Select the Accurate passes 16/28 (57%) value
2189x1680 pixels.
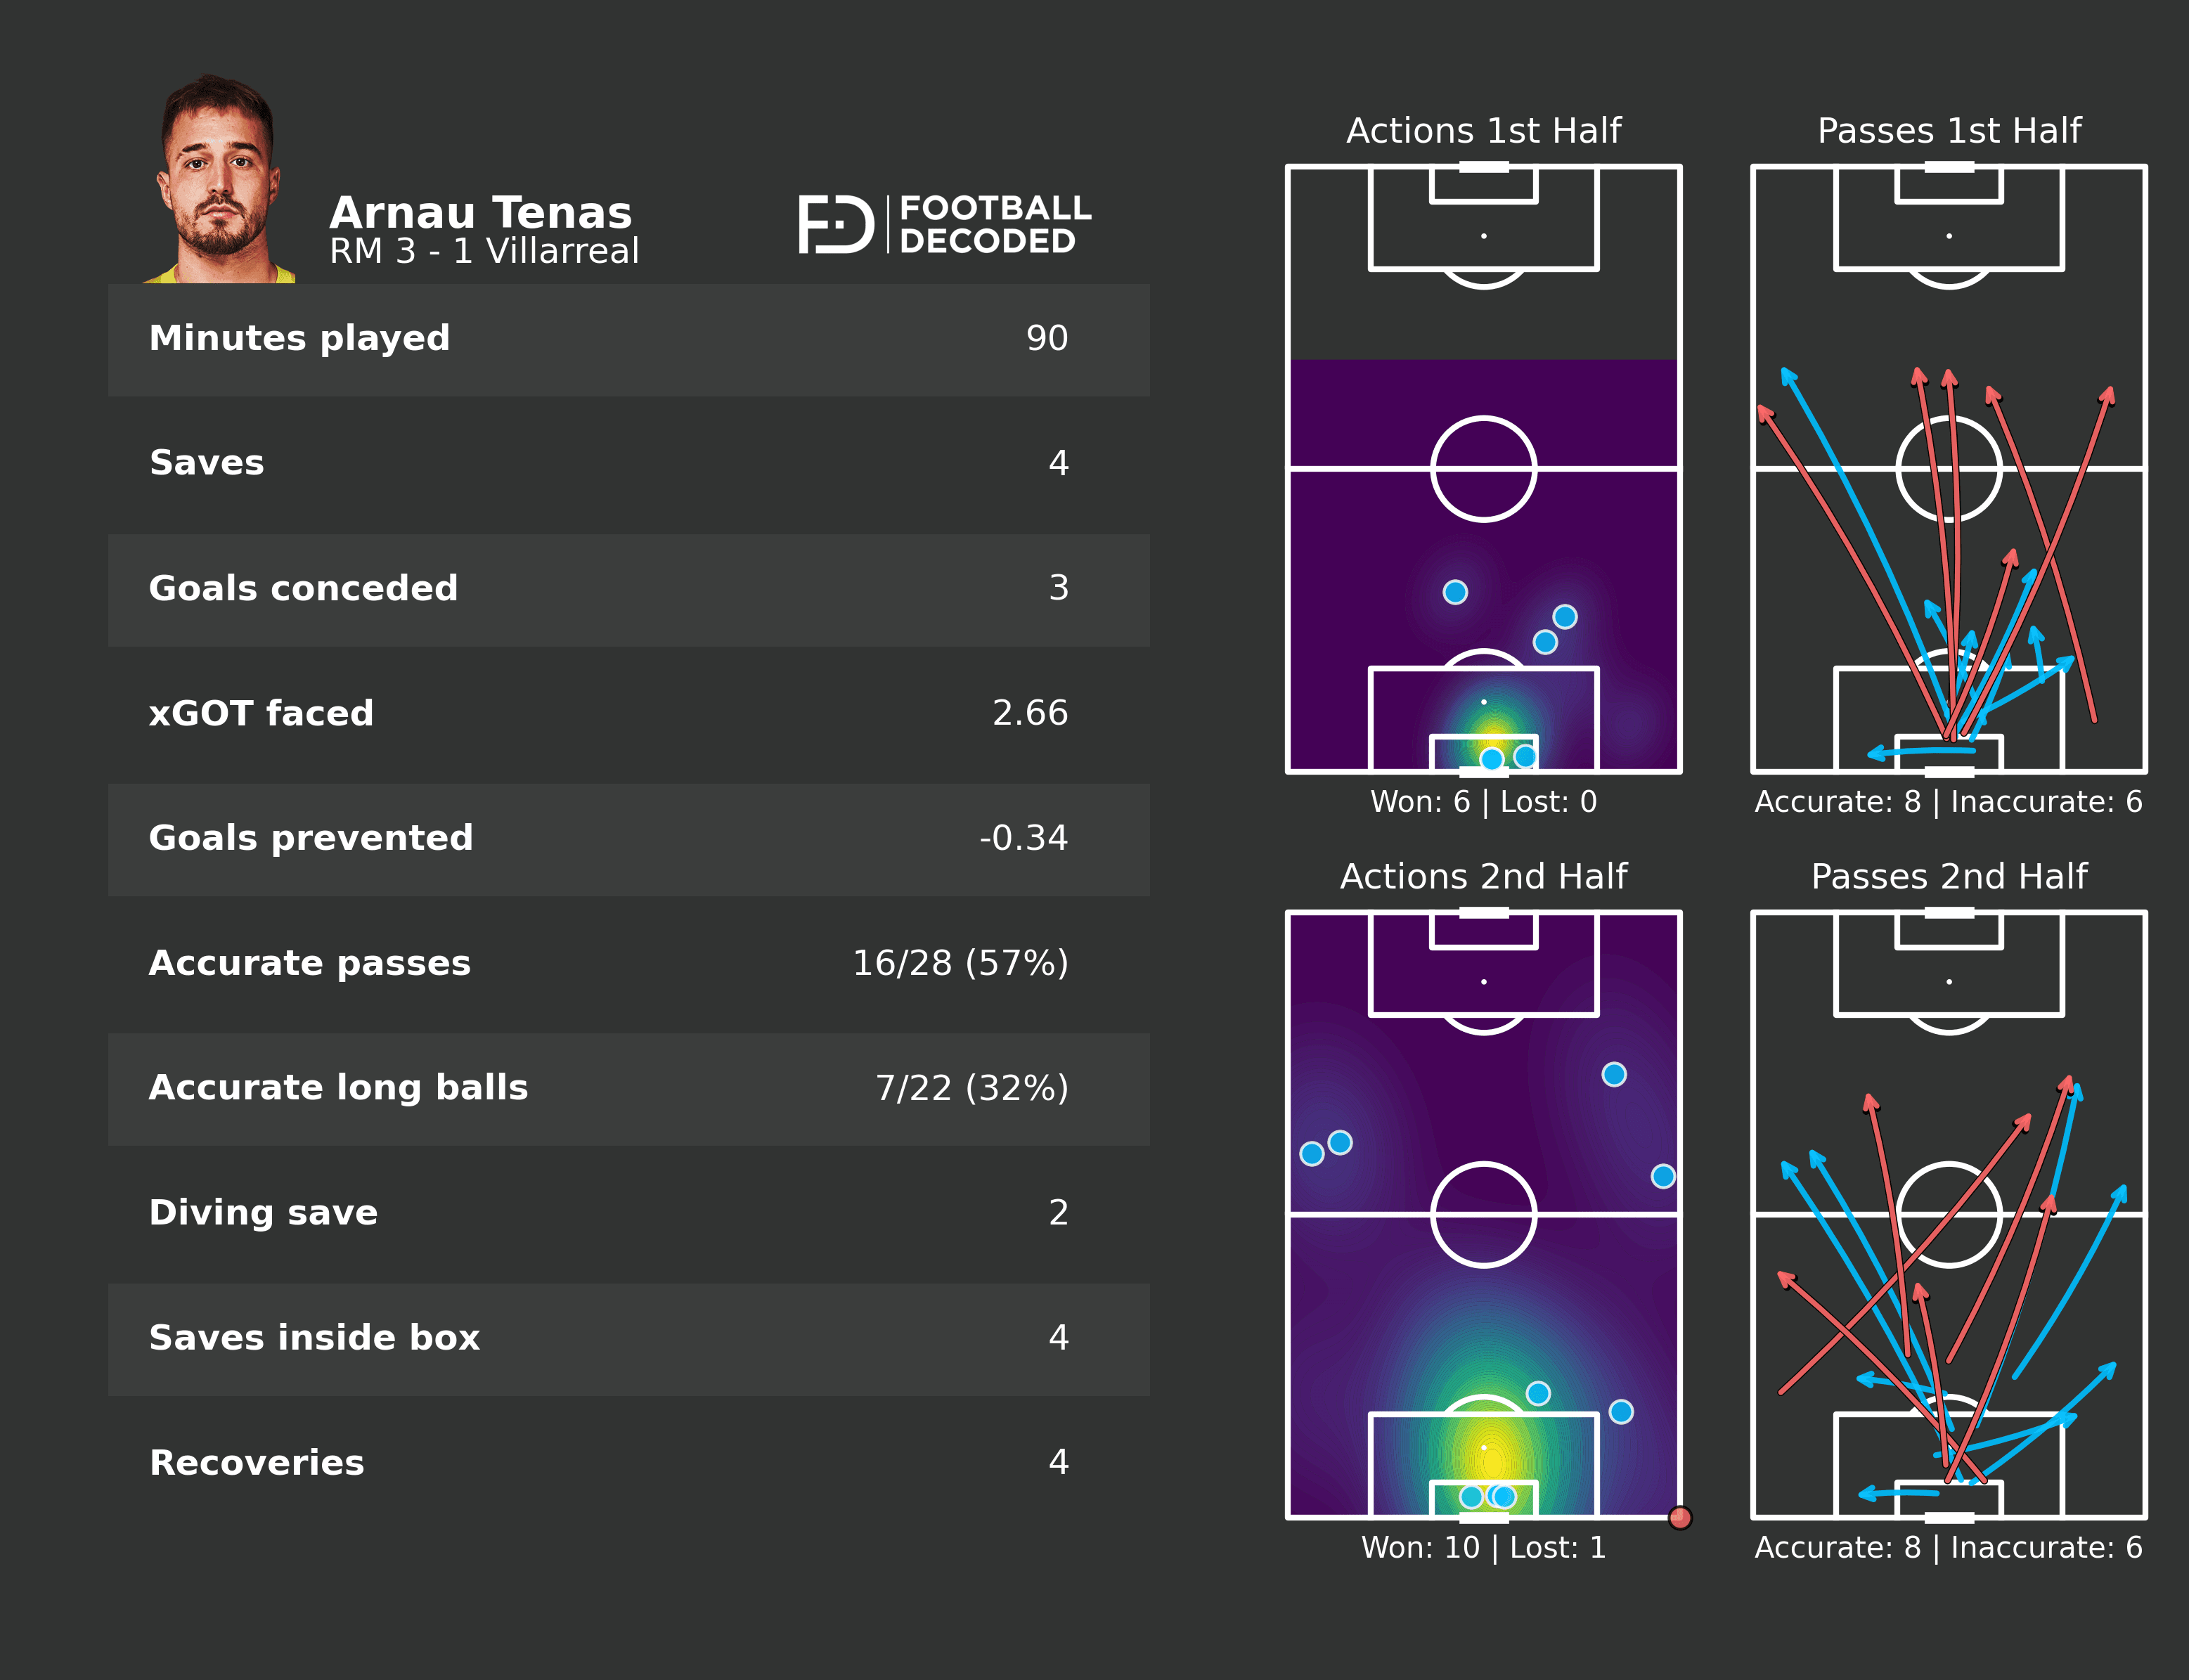pos(959,963)
